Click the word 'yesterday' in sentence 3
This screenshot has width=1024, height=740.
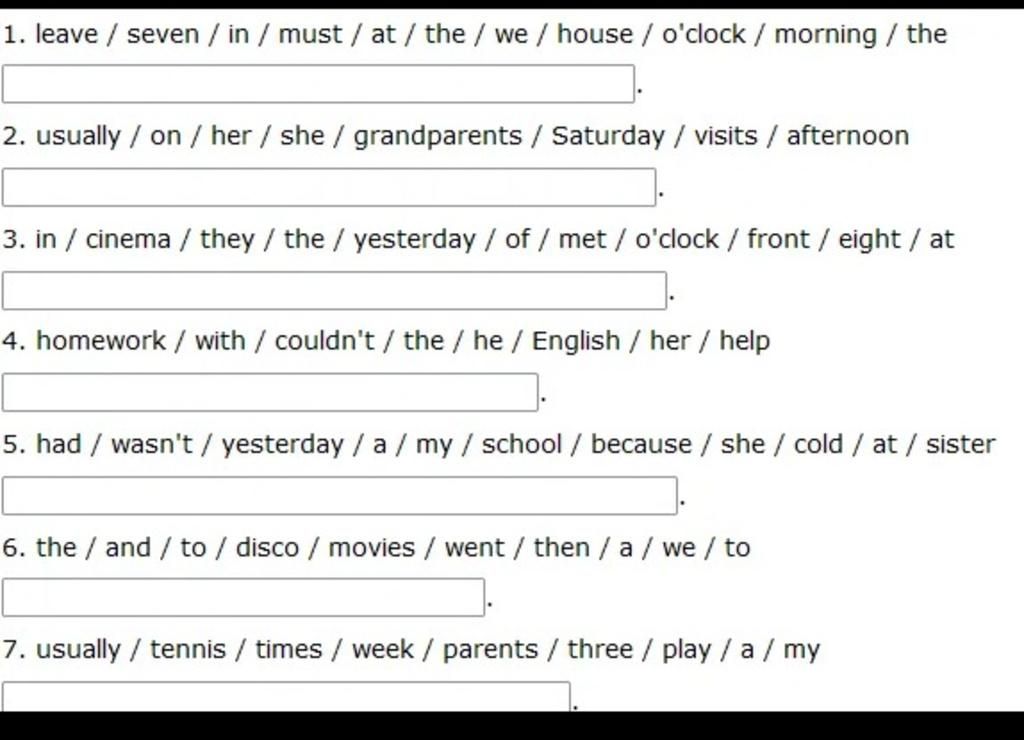tap(415, 240)
